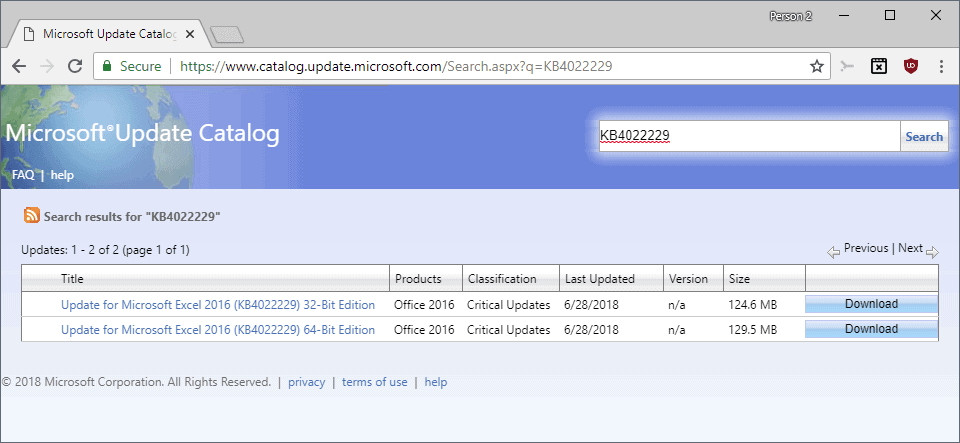Click the grey extension icon after the star

click(x=847, y=66)
